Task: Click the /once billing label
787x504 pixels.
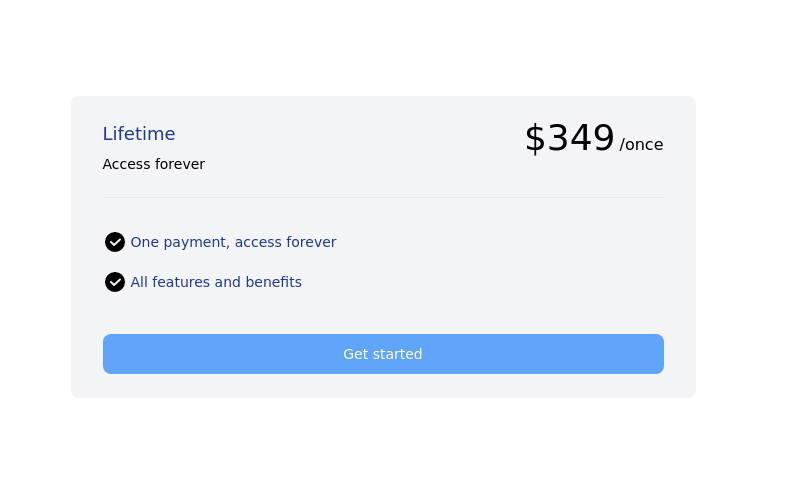Action: pyautogui.click(x=641, y=145)
